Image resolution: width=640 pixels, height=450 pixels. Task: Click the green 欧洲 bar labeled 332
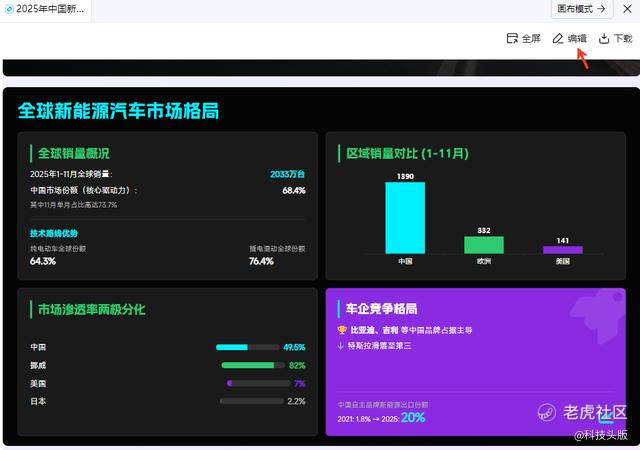point(484,245)
